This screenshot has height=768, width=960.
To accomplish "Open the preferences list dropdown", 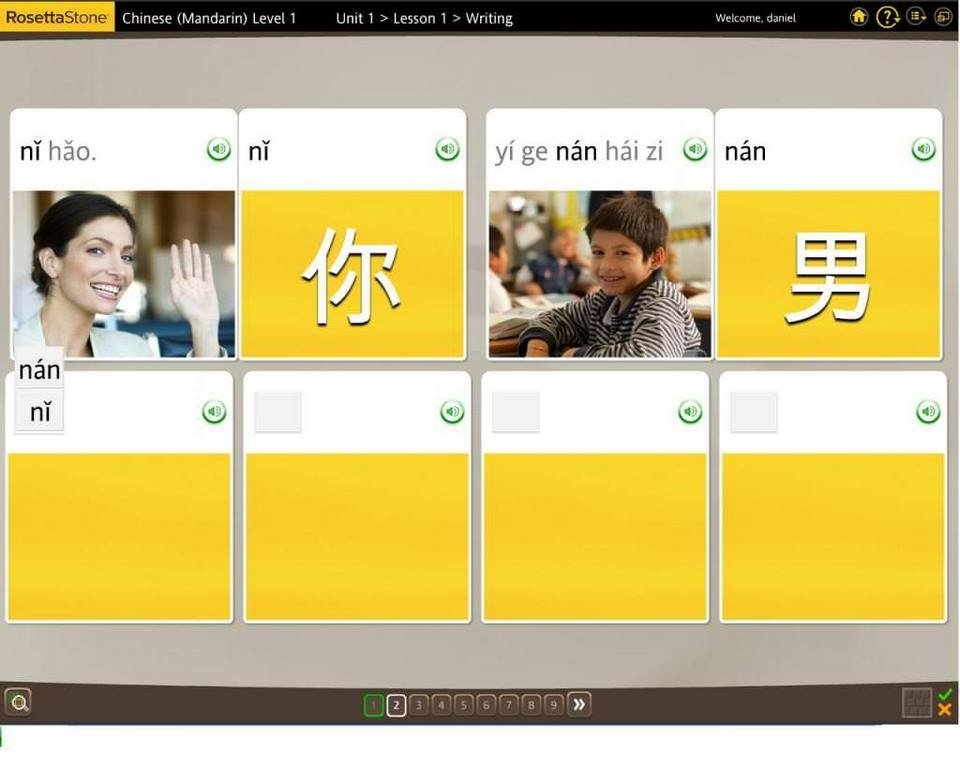I will pos(915,17).
